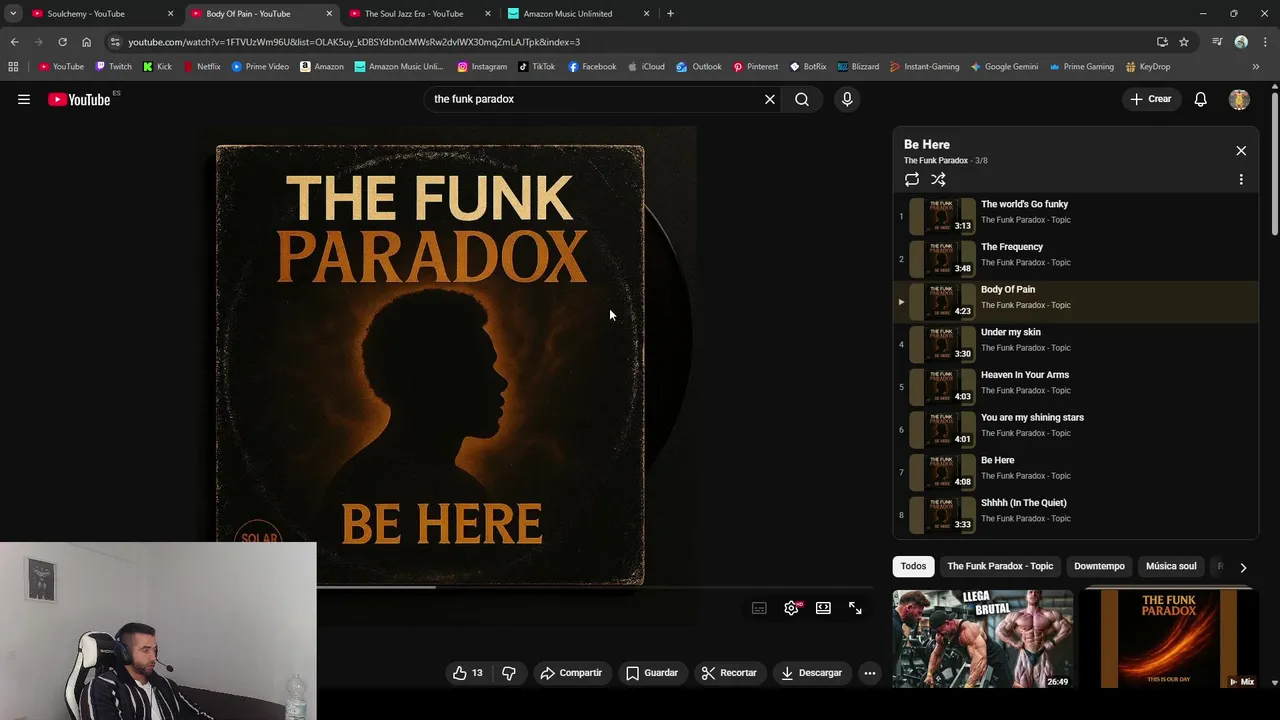1280x720 pixels.
Task: Toggle subtitles in player
Action: click(759, 608)
